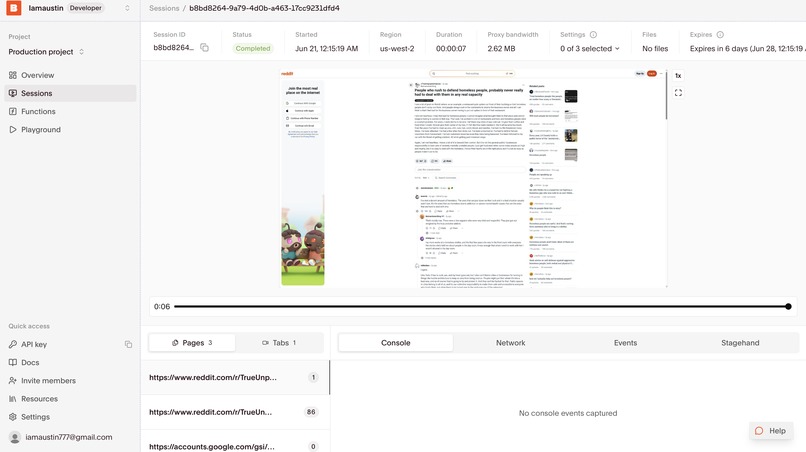Screen dimensions: 806x452
Task: Select the reddit page row with count 86
Action: pyautogui.click(x=235, y=412)
